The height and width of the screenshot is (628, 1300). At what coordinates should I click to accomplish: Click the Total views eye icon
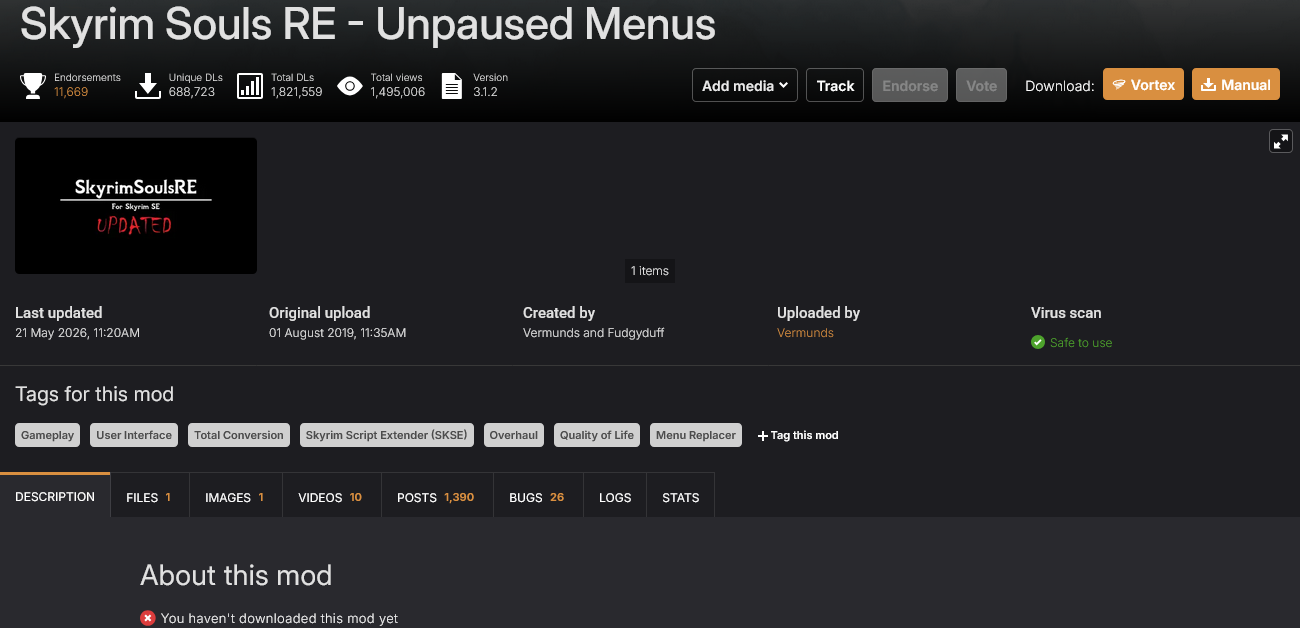pos(349,86)
